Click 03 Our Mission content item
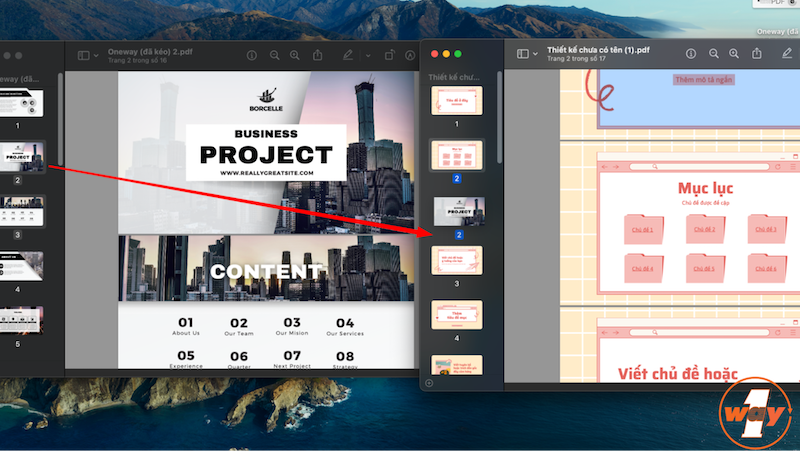Image resolution: width=800 pixels, height=451 pixels. tap(292, 327)
